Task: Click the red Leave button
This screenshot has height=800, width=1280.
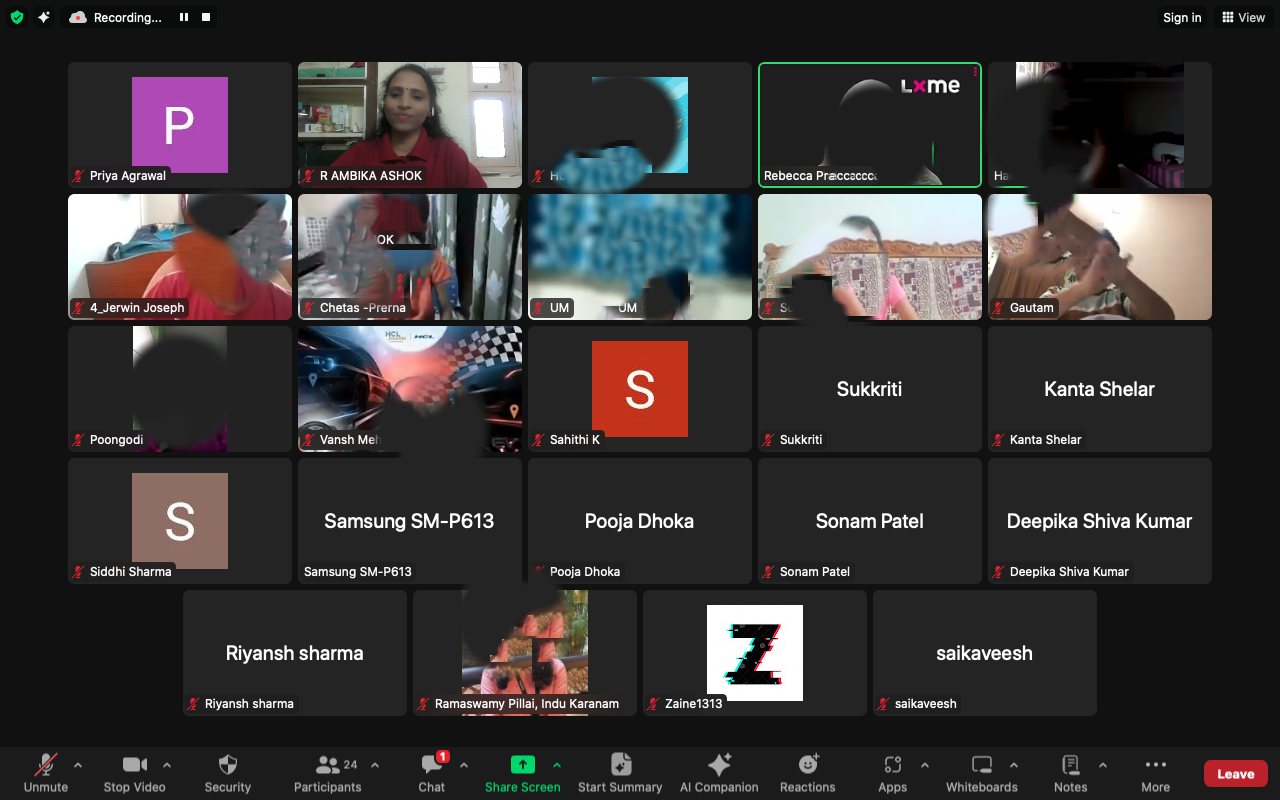Action: (1235, 774)
